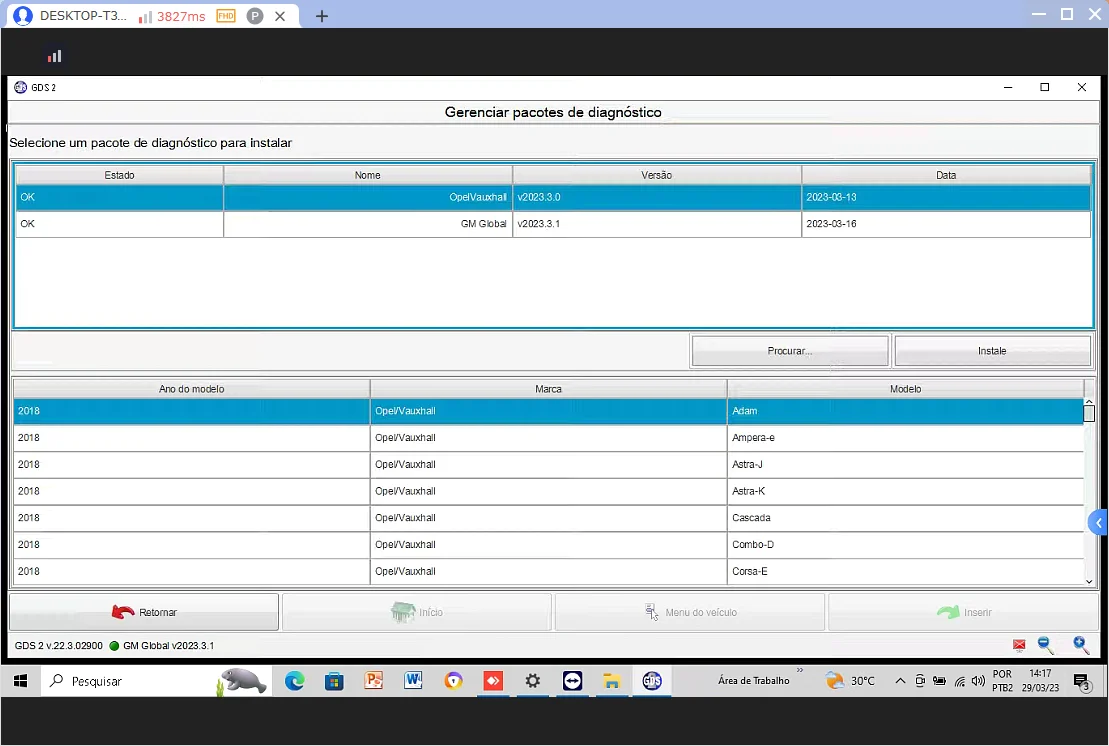This screenshot has width=1109, height=746.
Task: Click the Marca column header
Action: 548,389
